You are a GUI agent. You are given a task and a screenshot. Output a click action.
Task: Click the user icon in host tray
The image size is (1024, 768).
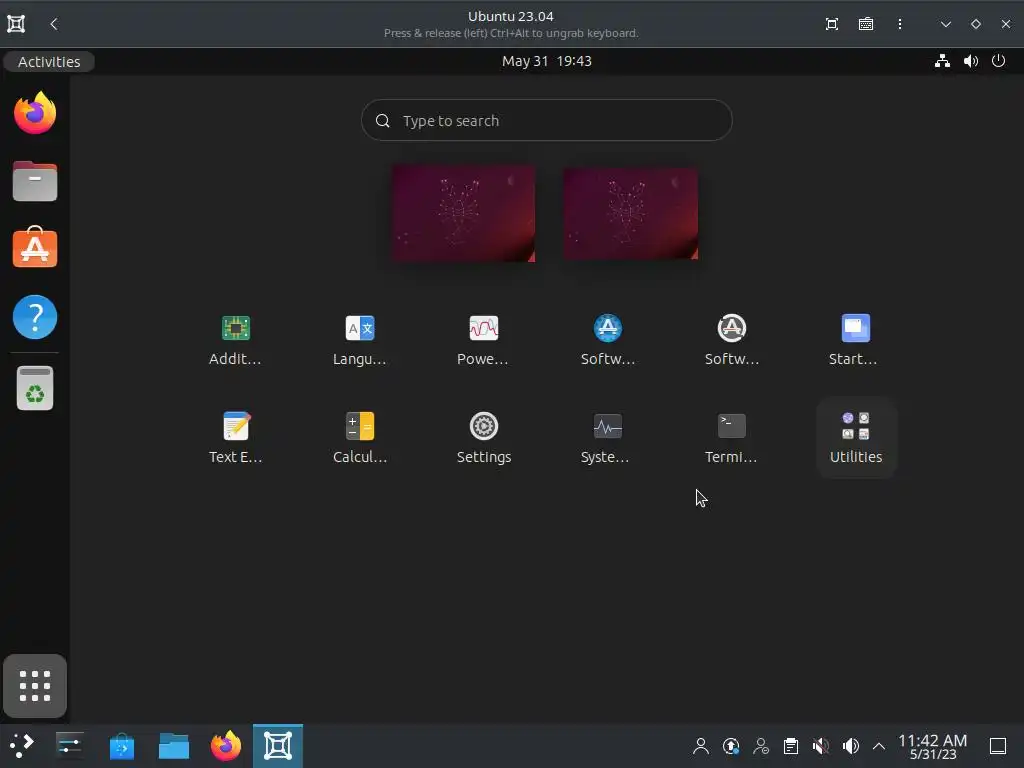point(701,746)
